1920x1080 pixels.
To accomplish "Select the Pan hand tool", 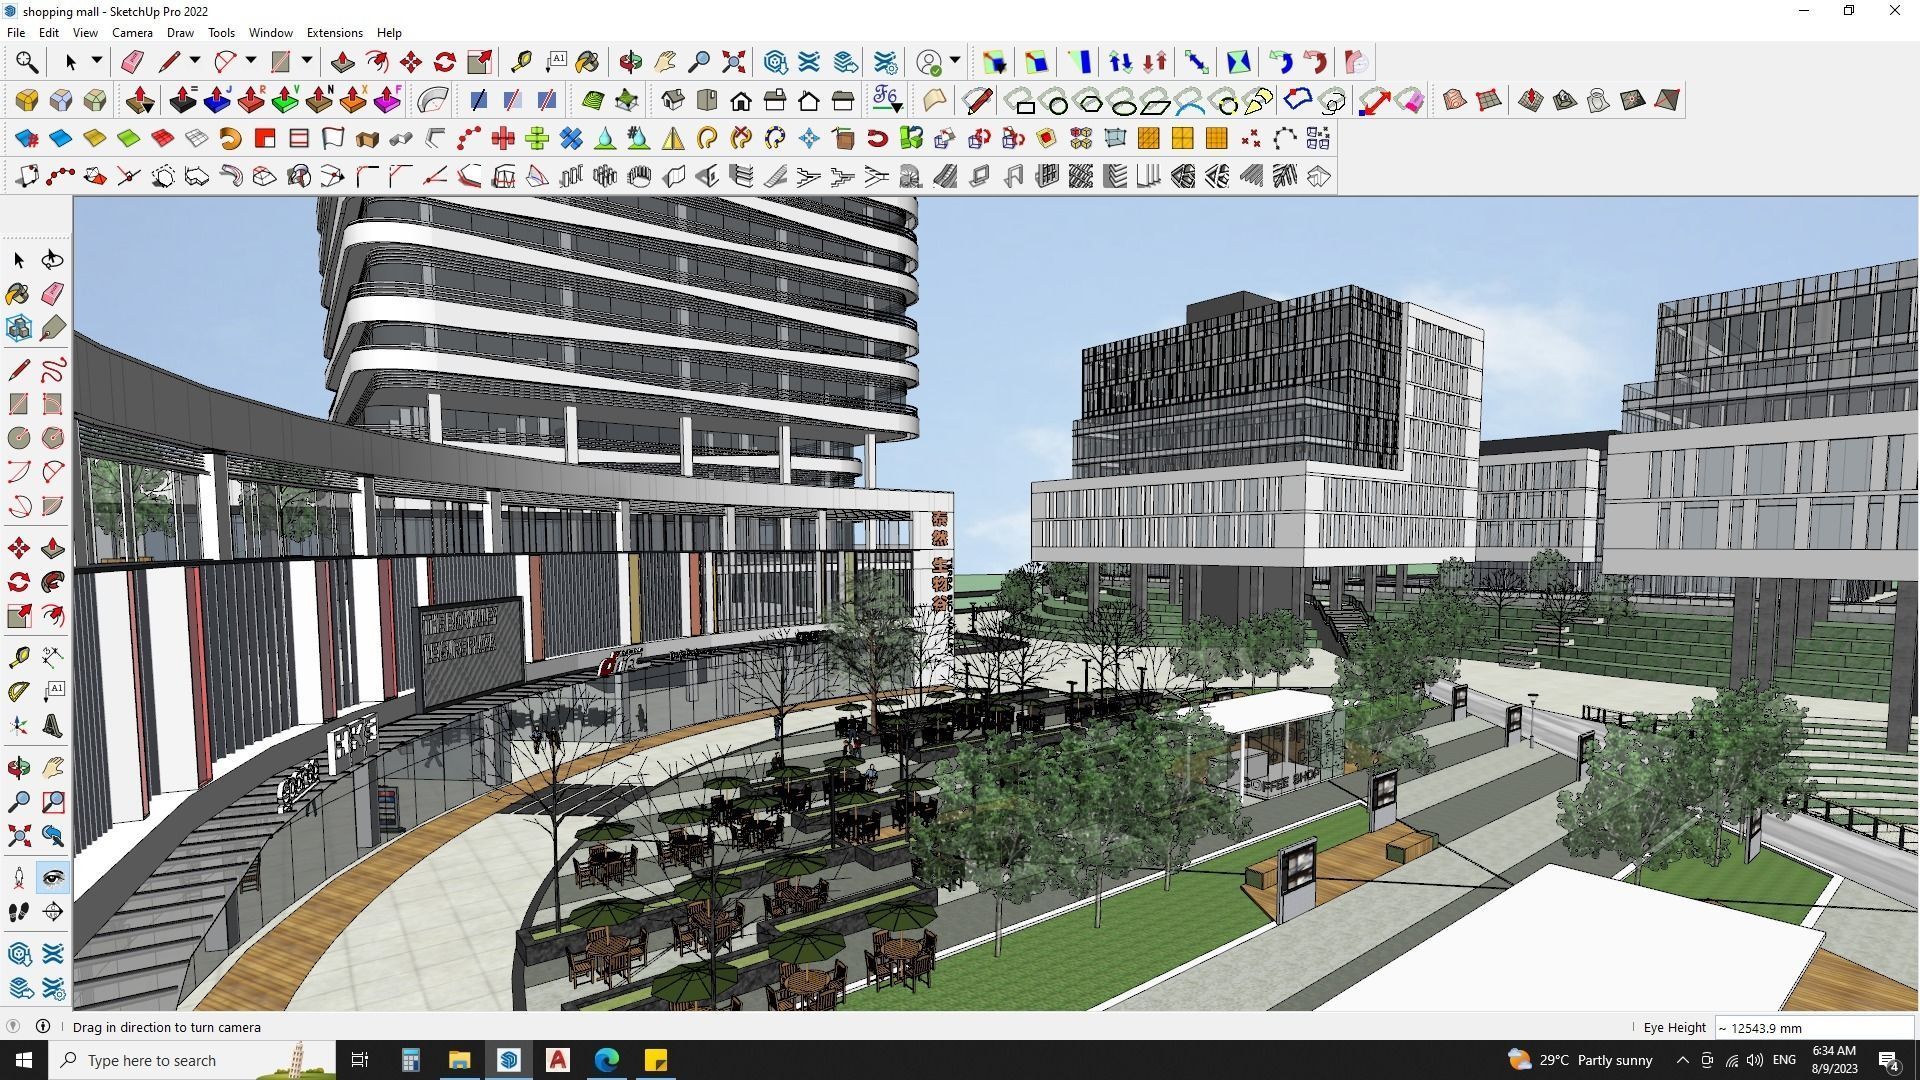I will (665, 62).
